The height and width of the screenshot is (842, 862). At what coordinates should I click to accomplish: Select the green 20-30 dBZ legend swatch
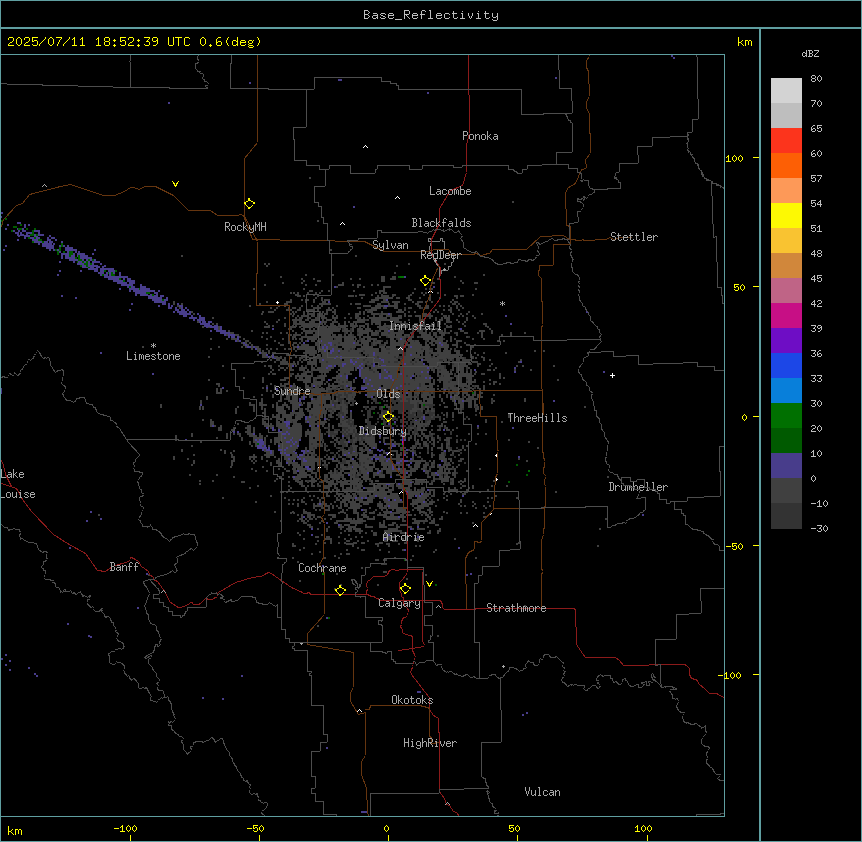786,416
